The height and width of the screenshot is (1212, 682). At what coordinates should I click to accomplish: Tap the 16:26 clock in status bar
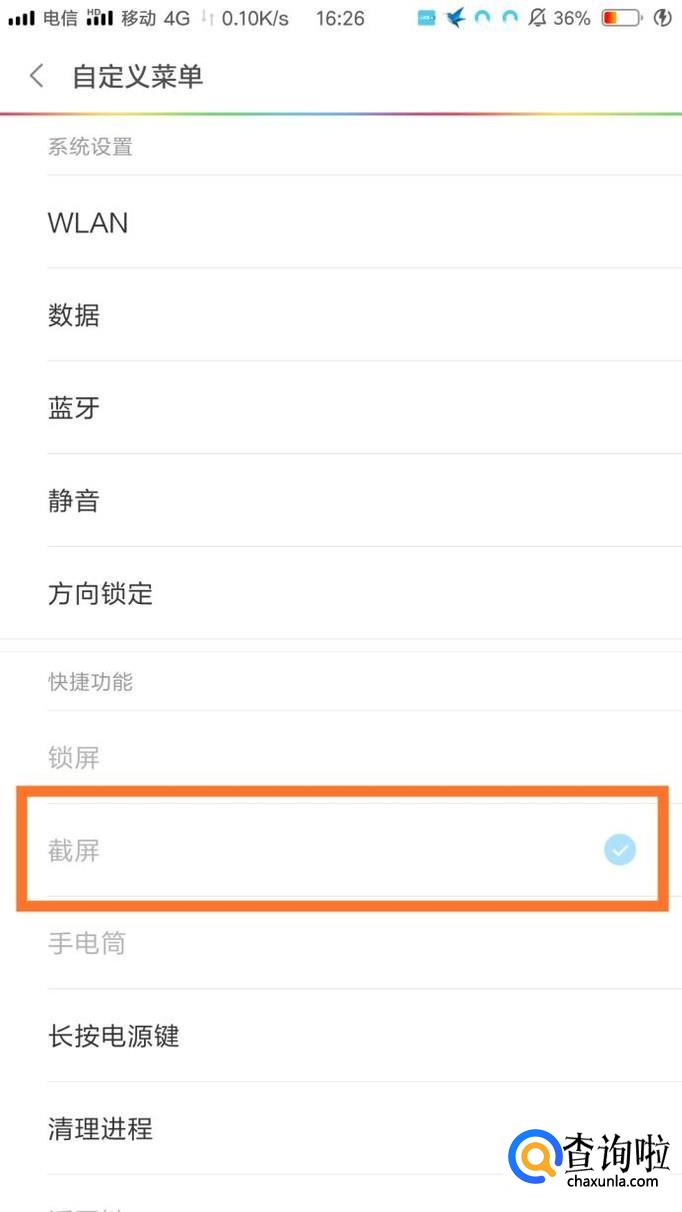coord(340,18)
